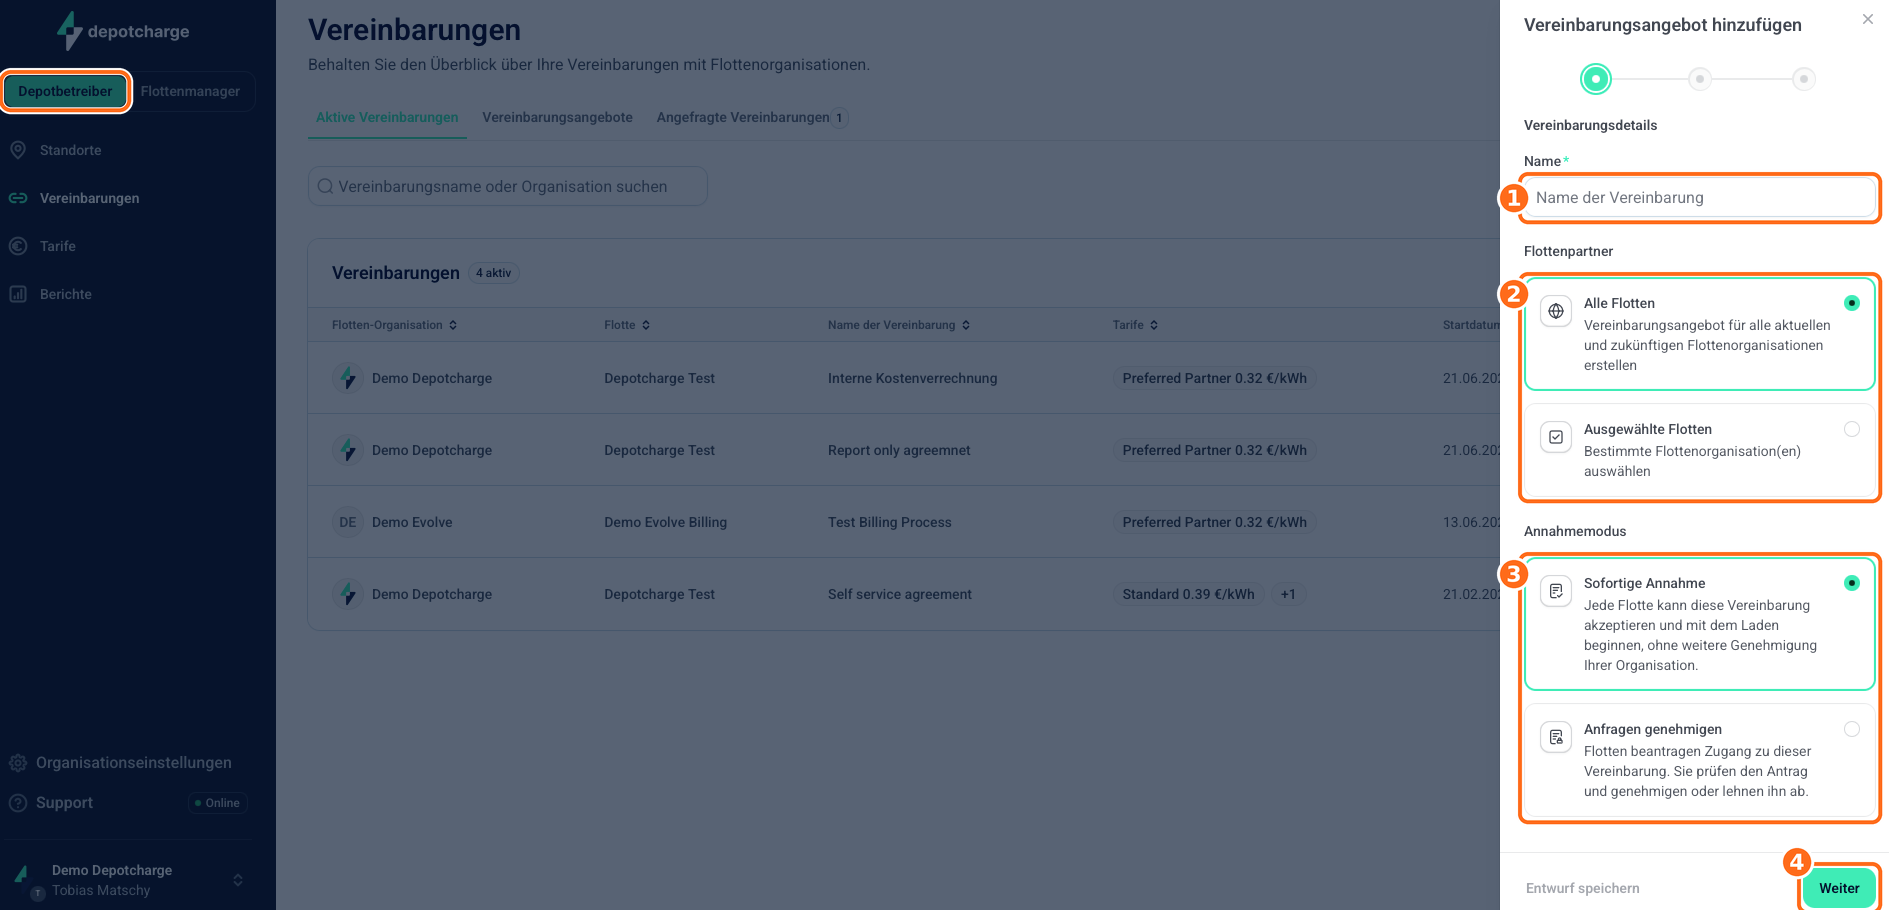Click the Standorte location pin icon

coord(18,150)
